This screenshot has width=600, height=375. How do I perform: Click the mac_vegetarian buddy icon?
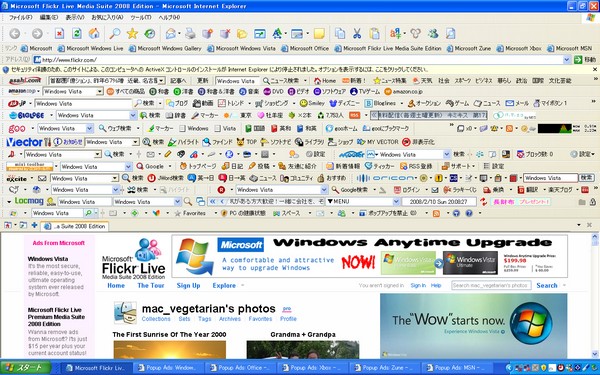pyautogui.click(x=125, y=313)
